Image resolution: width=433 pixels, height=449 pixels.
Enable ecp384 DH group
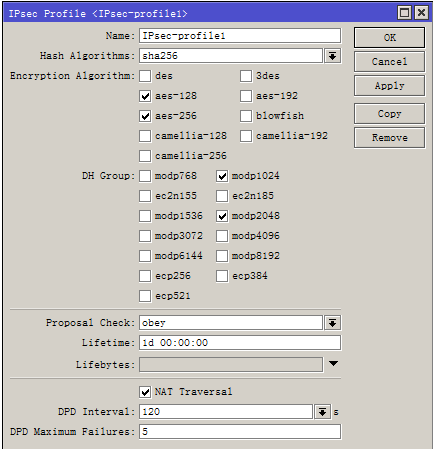[x=222, y=276]
